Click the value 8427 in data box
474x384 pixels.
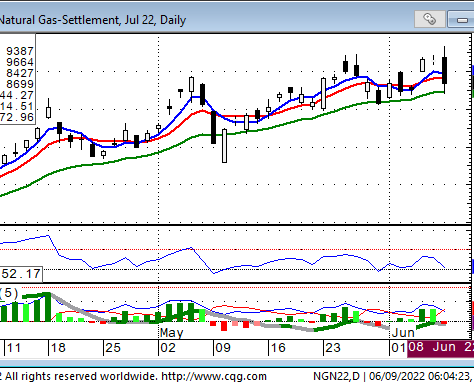click(x=20, y=73)
